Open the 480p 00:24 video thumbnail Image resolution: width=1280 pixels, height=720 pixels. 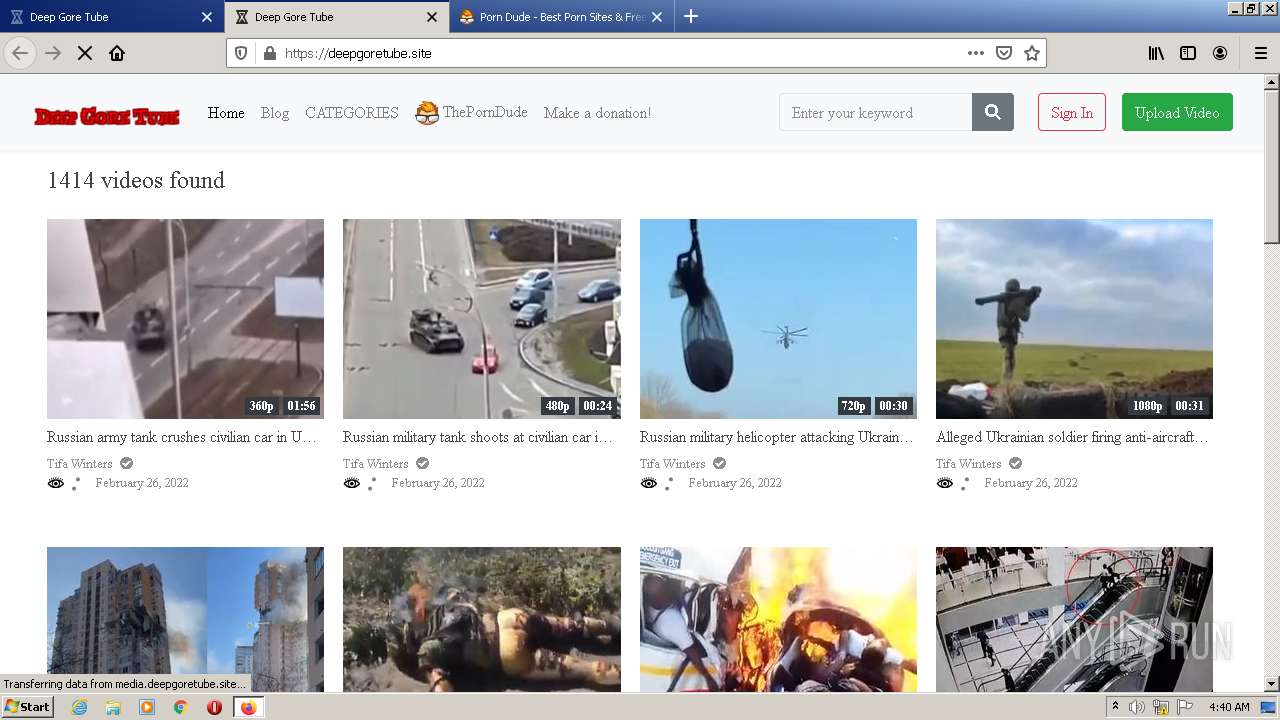pyautogui.click(x=482, y=319)
